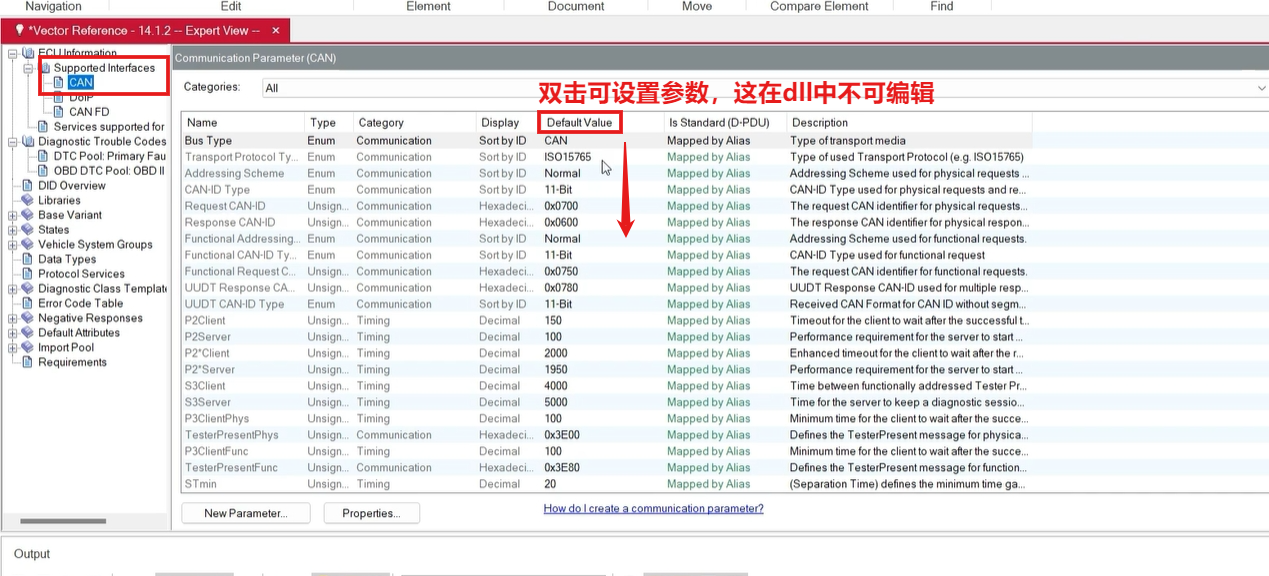Click the Default Attributes layers icon
Viewport: 1269px width, 576px height.
coord(28,333)
